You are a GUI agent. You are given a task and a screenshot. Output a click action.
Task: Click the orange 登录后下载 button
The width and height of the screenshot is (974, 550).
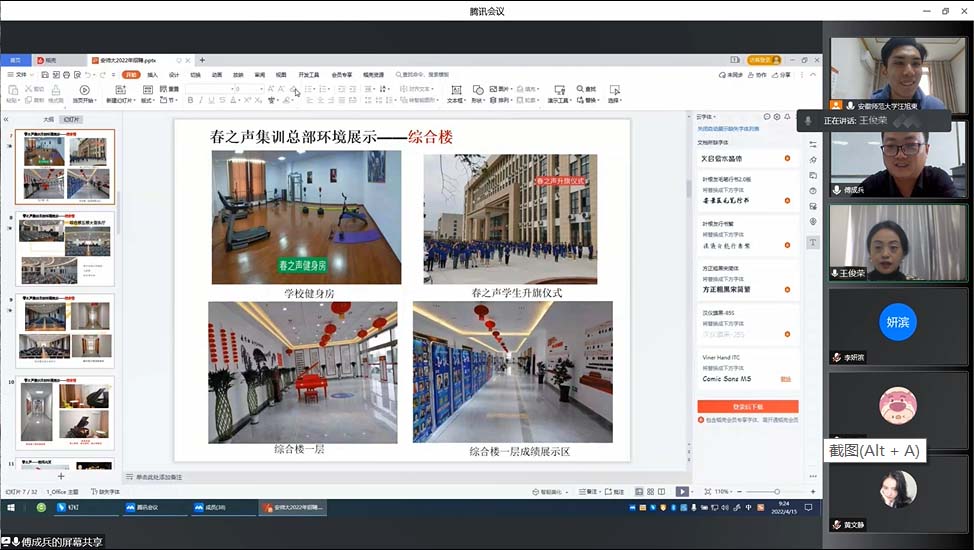pyautogui.click(x=747, y=407)
